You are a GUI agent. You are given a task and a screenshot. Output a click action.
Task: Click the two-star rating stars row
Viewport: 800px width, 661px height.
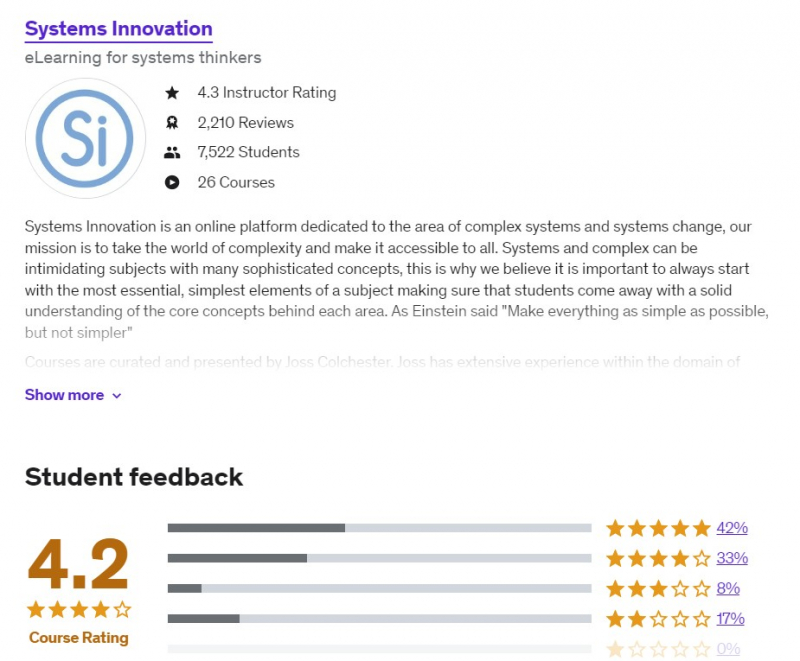click(x=658, y=618)
